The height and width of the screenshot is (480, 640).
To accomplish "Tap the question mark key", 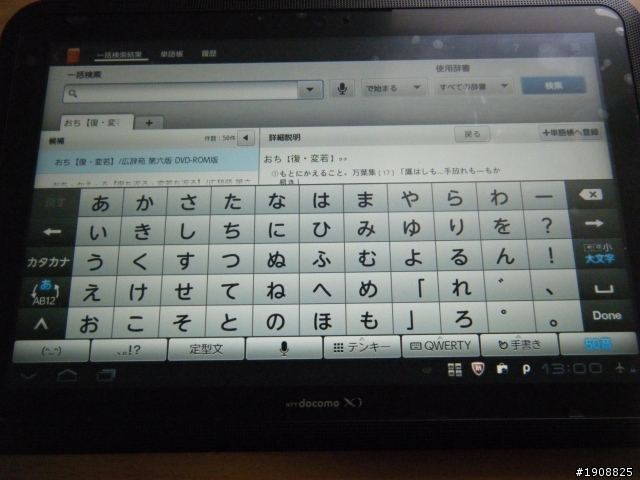I will 547,225.
